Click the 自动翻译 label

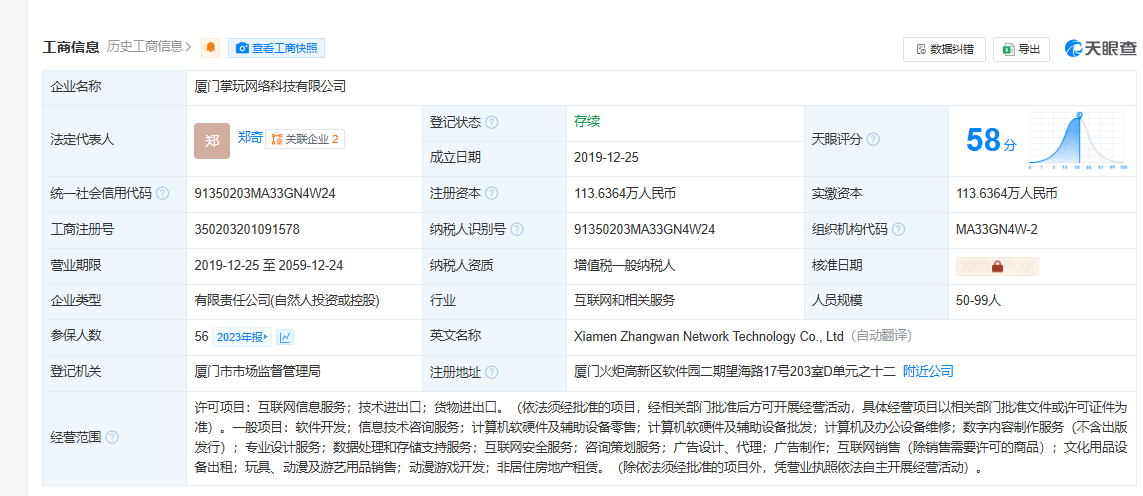click(880, 336)
